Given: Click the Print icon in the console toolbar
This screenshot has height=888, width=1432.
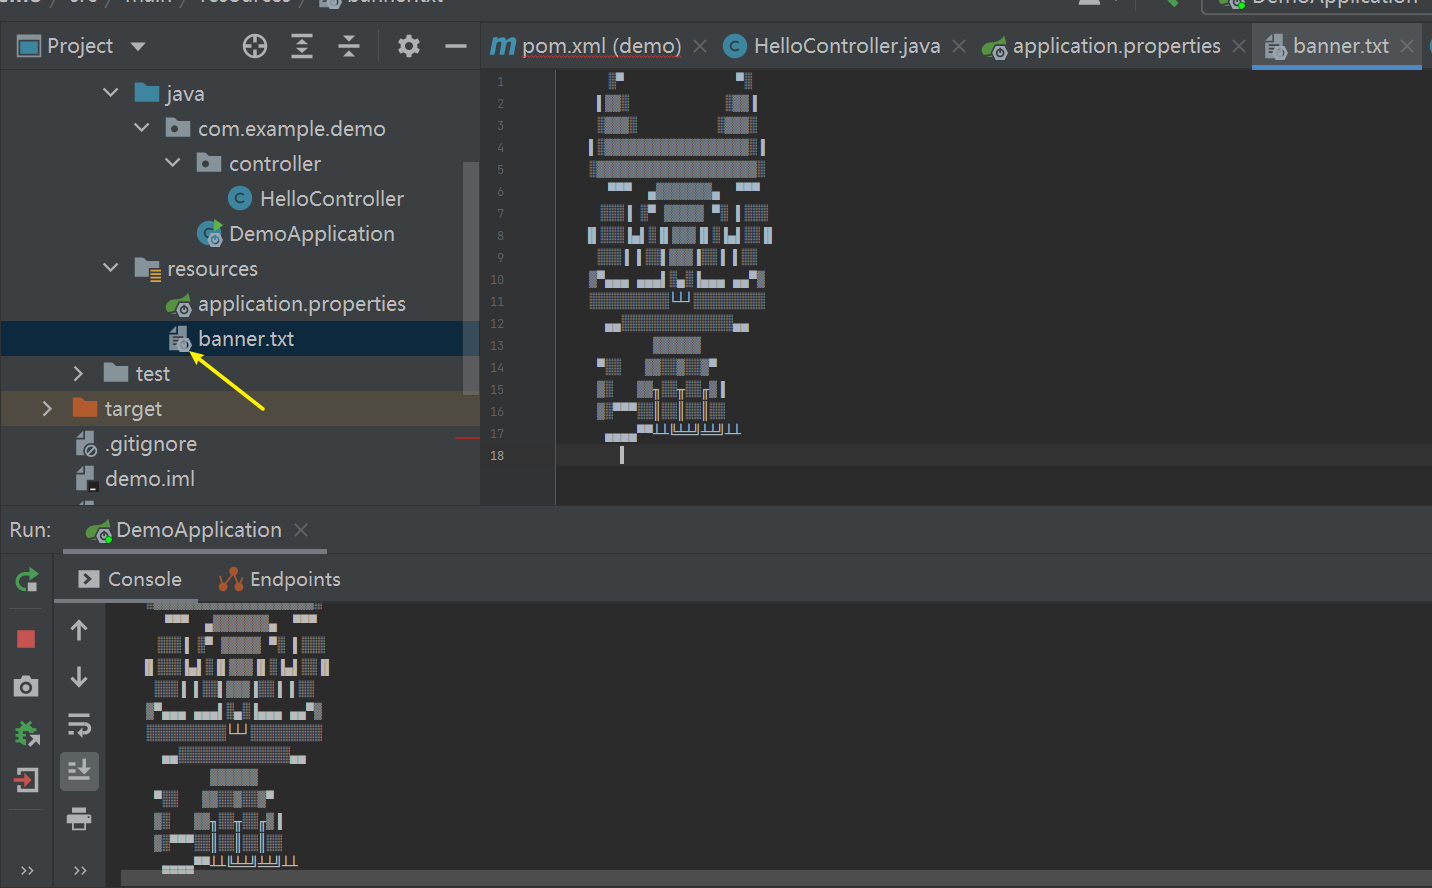Looking at the screenshot, I should (x=79, y=819).
